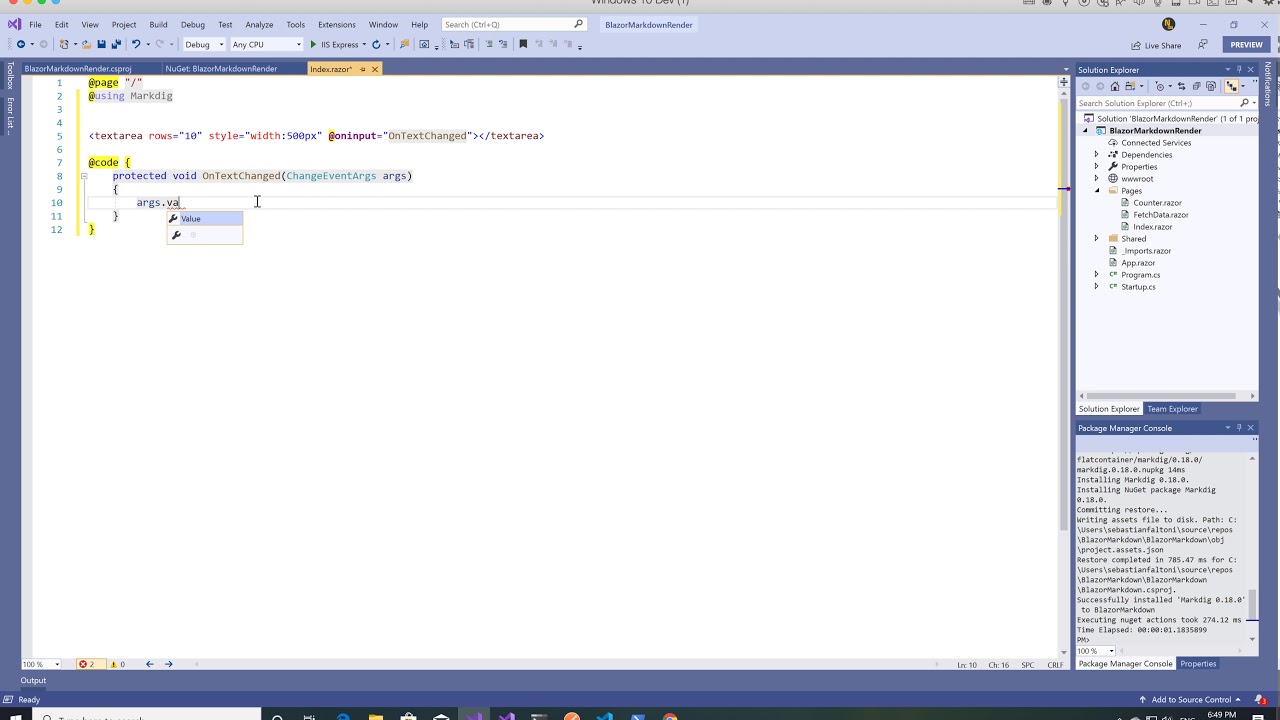This screenshot has height=720, width=1280.
Task: Click Add to Source Control
Action: pyautogui.click(x=1191, y=699)
